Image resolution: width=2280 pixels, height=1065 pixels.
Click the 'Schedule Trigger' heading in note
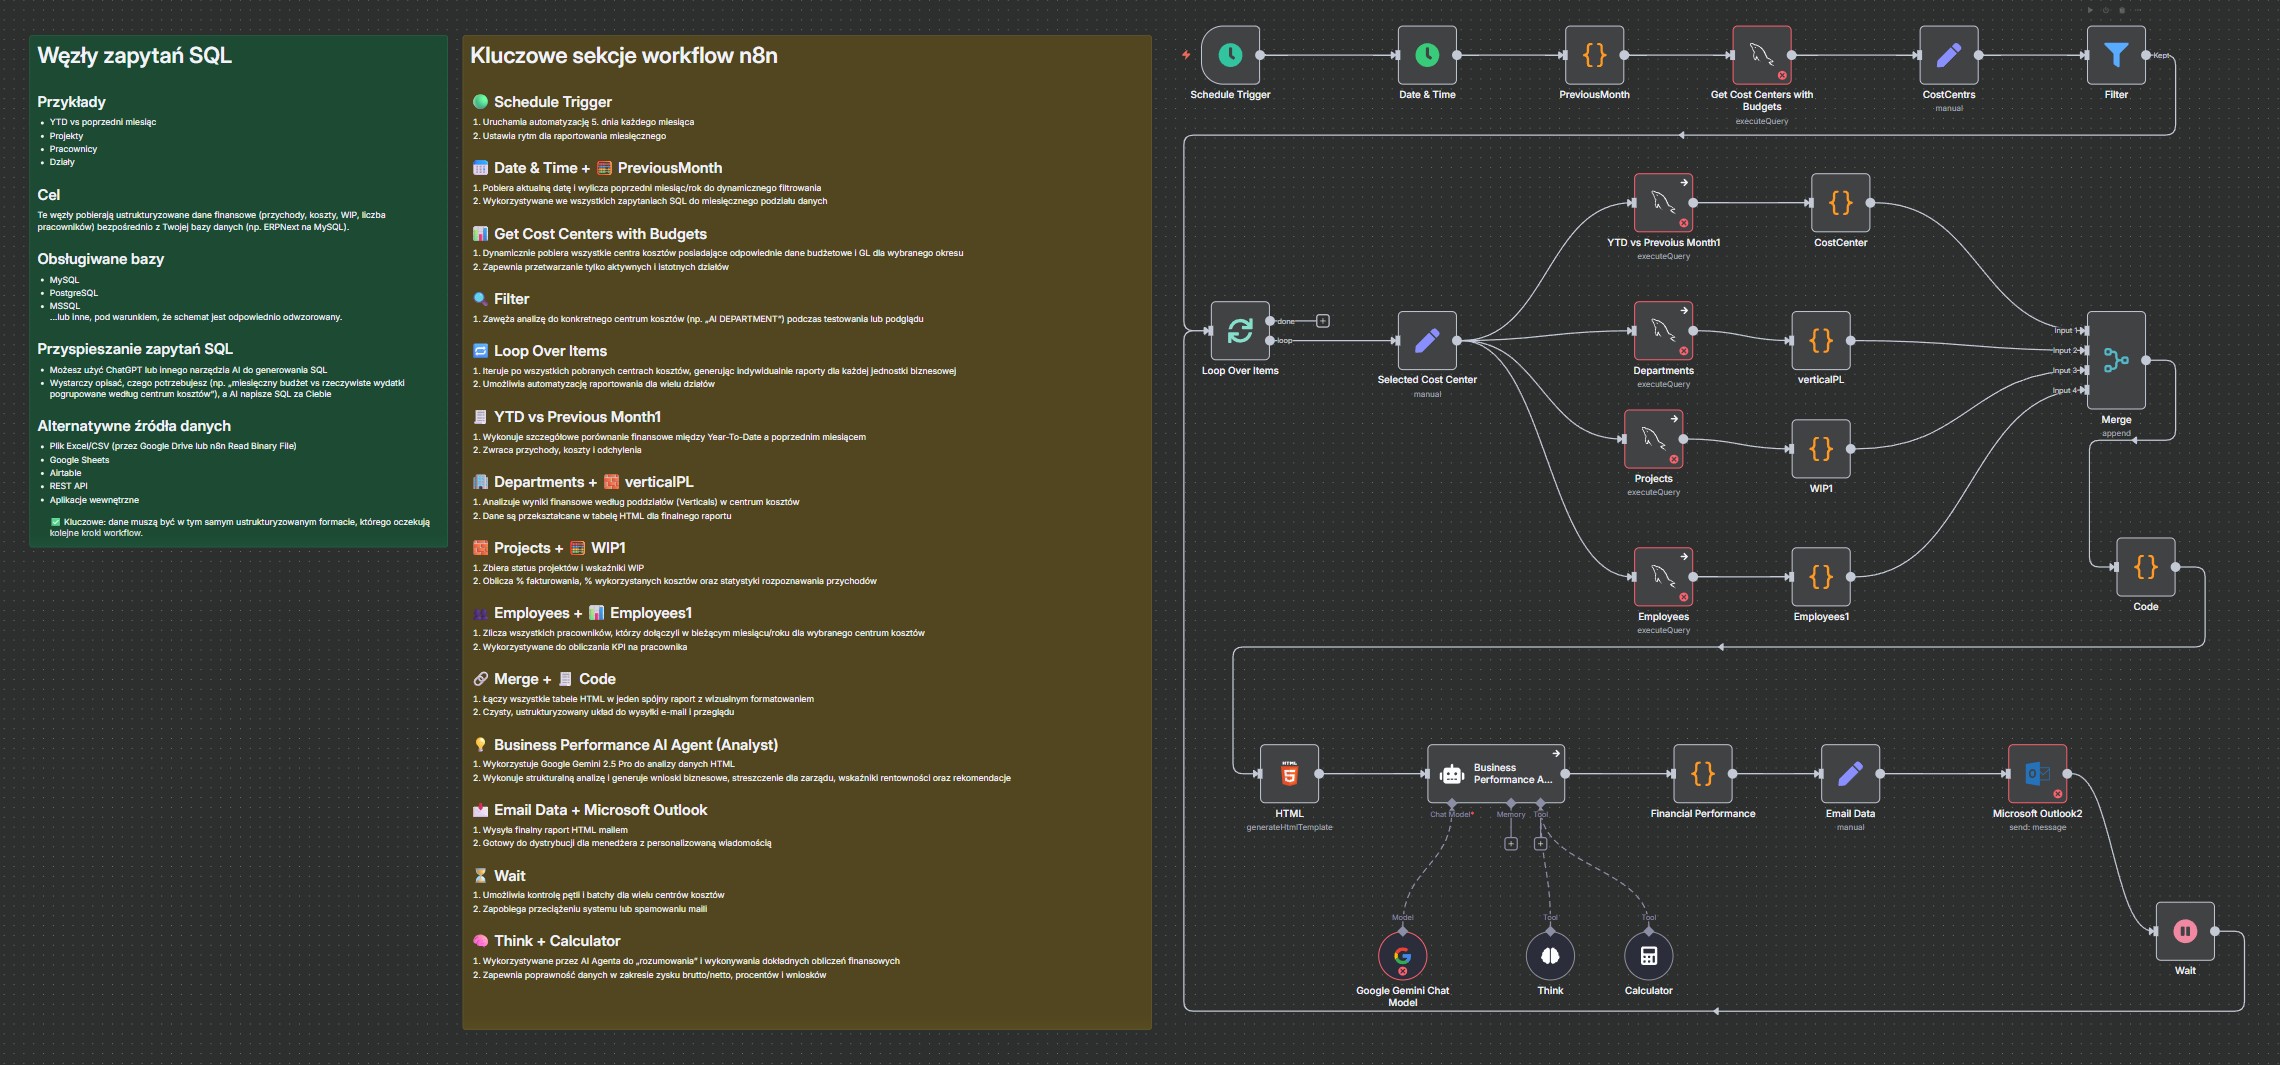(552, 102)
